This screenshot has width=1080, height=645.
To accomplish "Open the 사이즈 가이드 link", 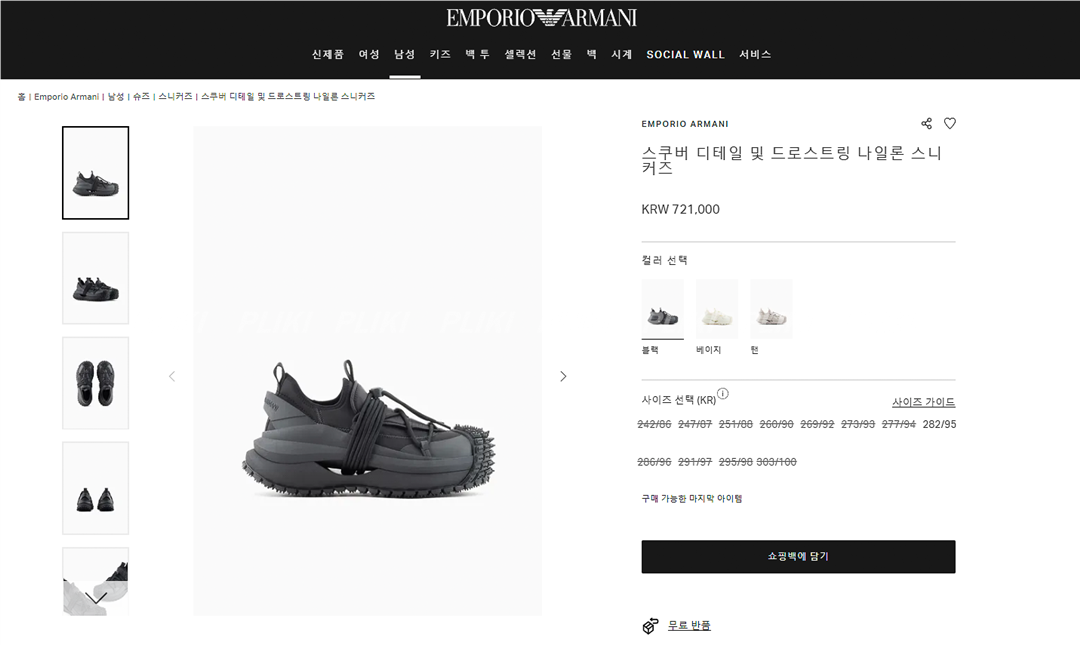I will [924, 402].
